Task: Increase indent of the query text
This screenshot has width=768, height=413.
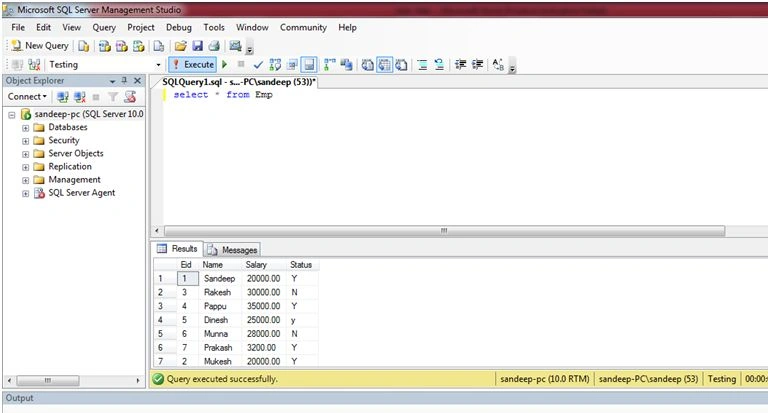Action: (x=477, y=65)
